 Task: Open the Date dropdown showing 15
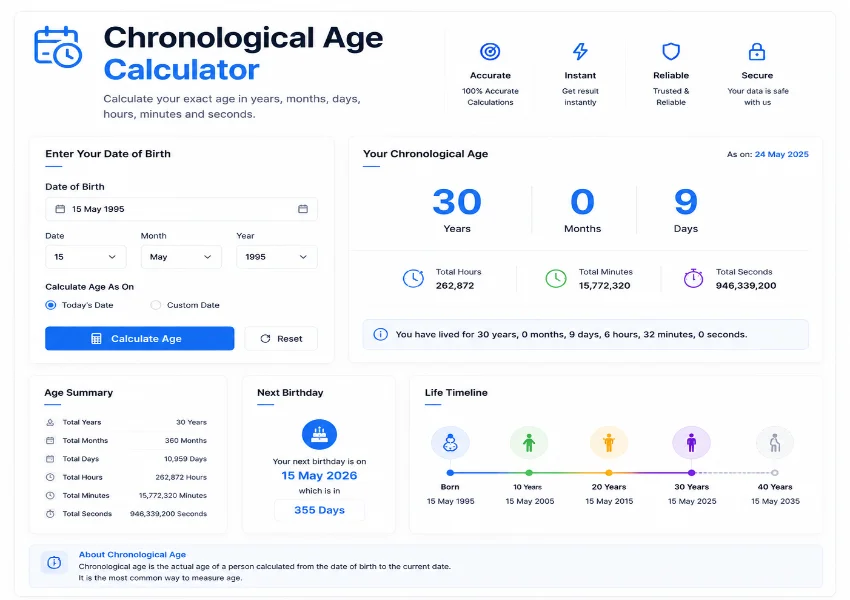(x=86, y=257)
